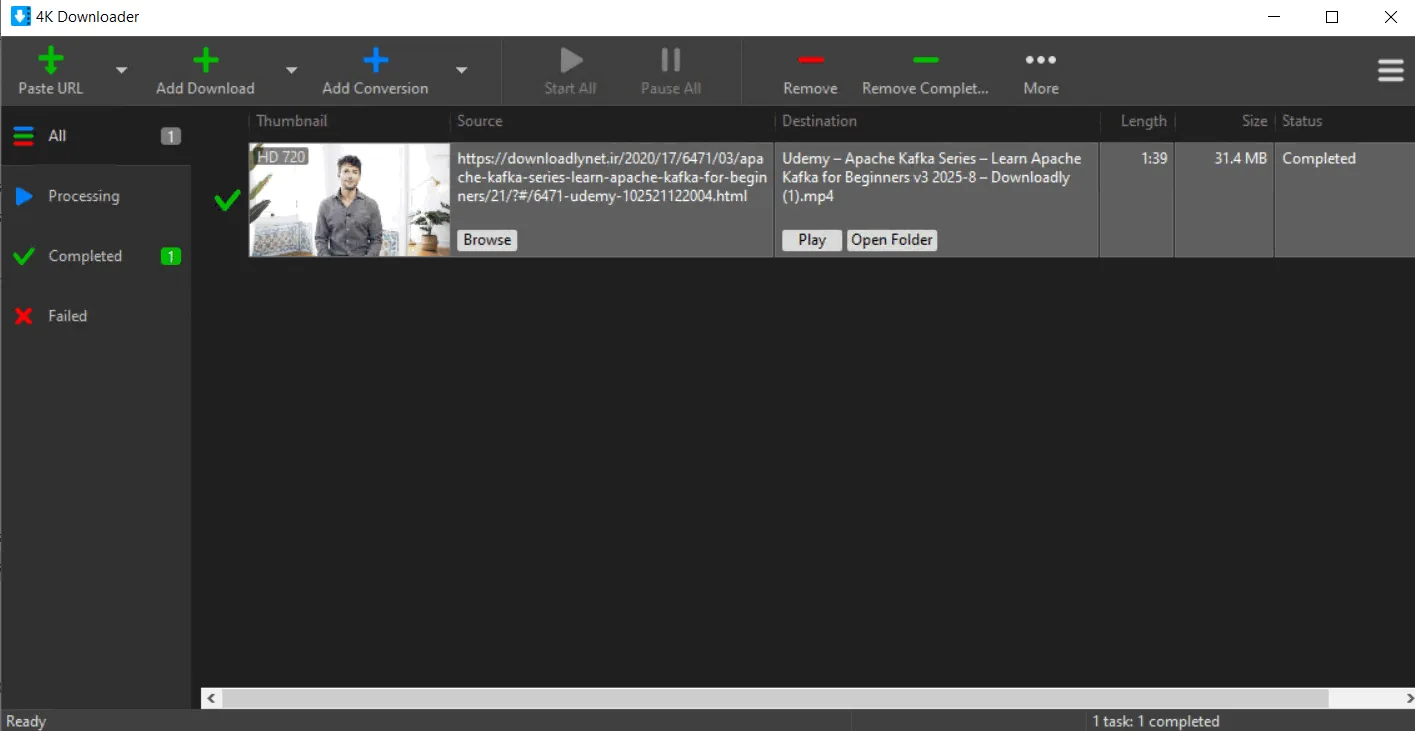The image size is (1415, 731).
Task: Click the Browse button for source
Action: coord(487,240)
